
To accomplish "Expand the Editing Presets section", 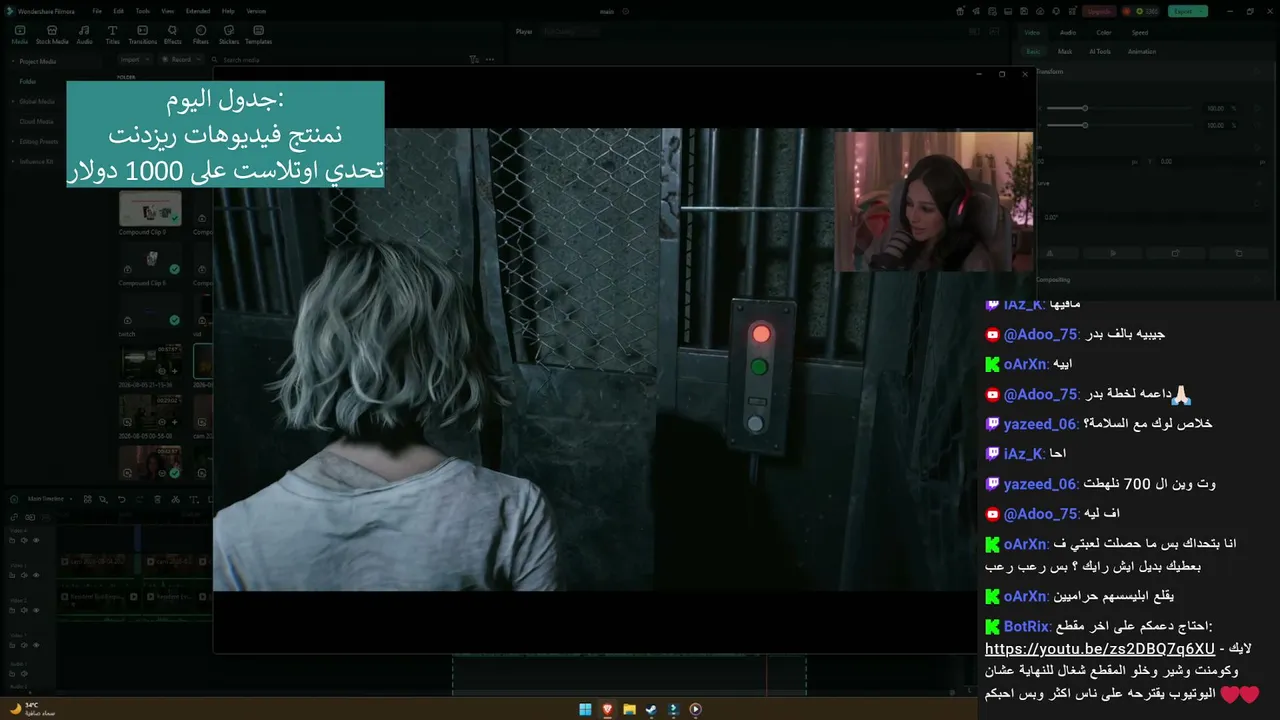I will click(14, 141).
